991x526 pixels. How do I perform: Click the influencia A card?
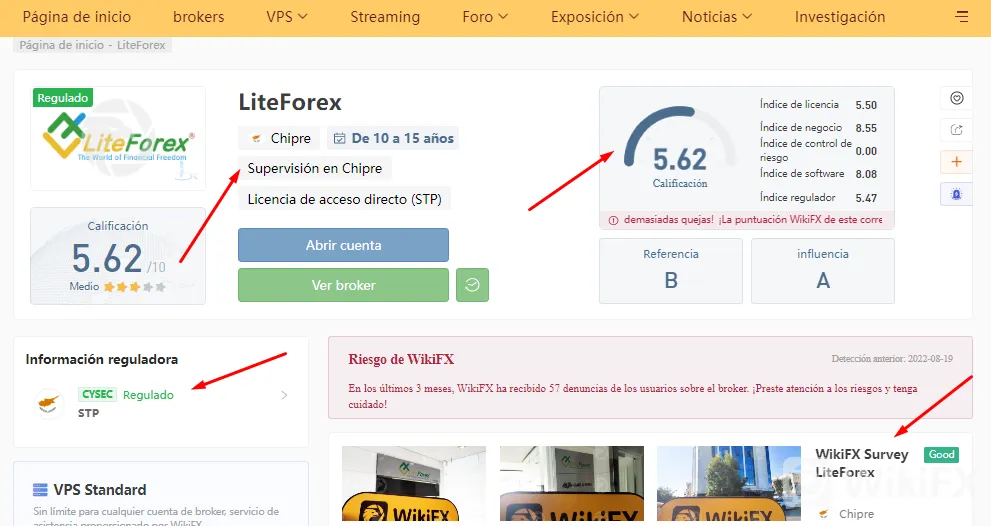coord(822,271)
